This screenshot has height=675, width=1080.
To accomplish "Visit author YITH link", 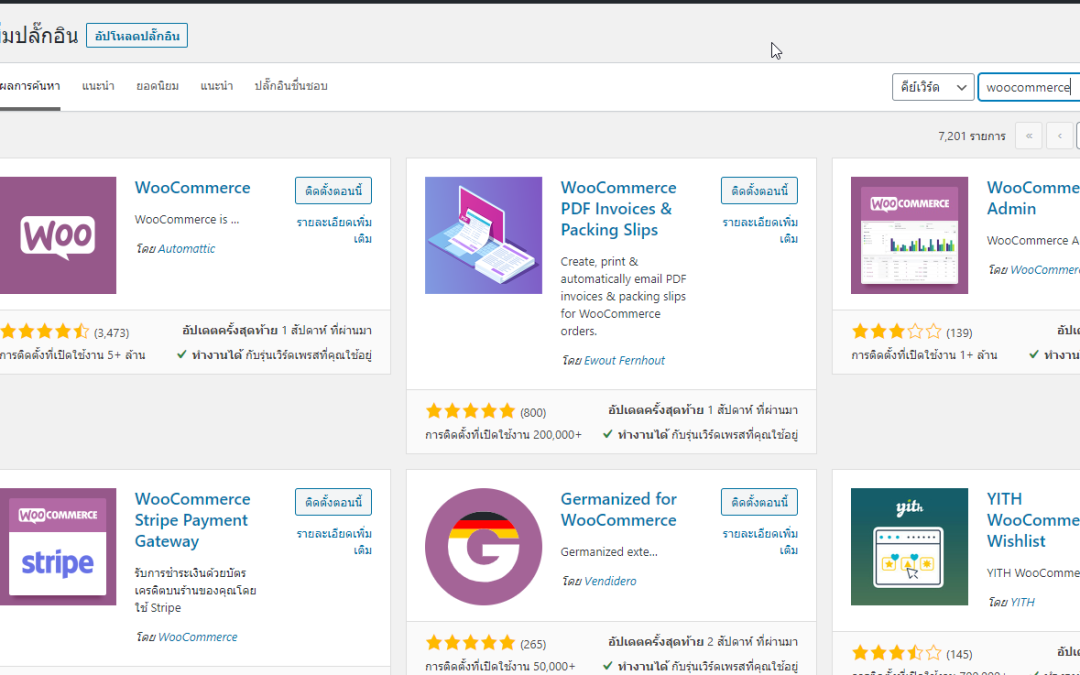I will (1022, 602).
